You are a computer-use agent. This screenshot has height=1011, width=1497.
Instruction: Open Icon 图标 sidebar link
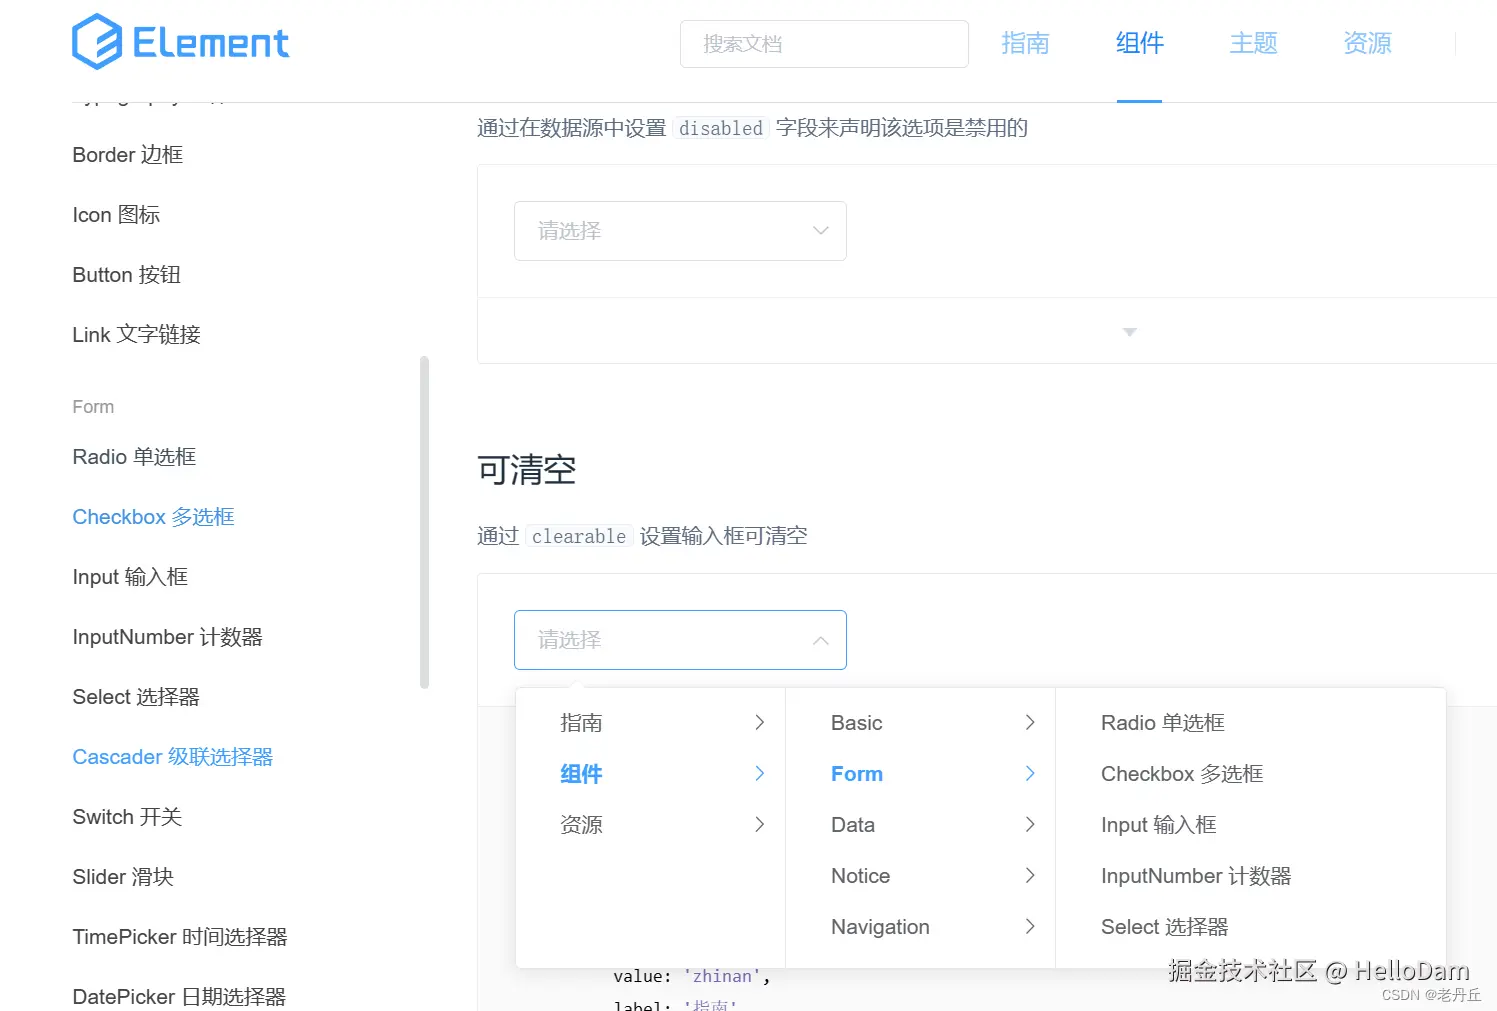click(x=116, y=215)
